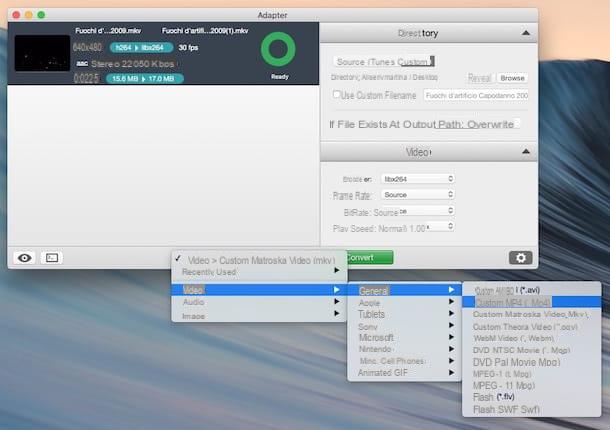Image resolution: width=610 pixels, height=430 pixels.
Task: Open the Source iTunes Custom dropdown
Action: pyautogui.click(x=384, y=61)
